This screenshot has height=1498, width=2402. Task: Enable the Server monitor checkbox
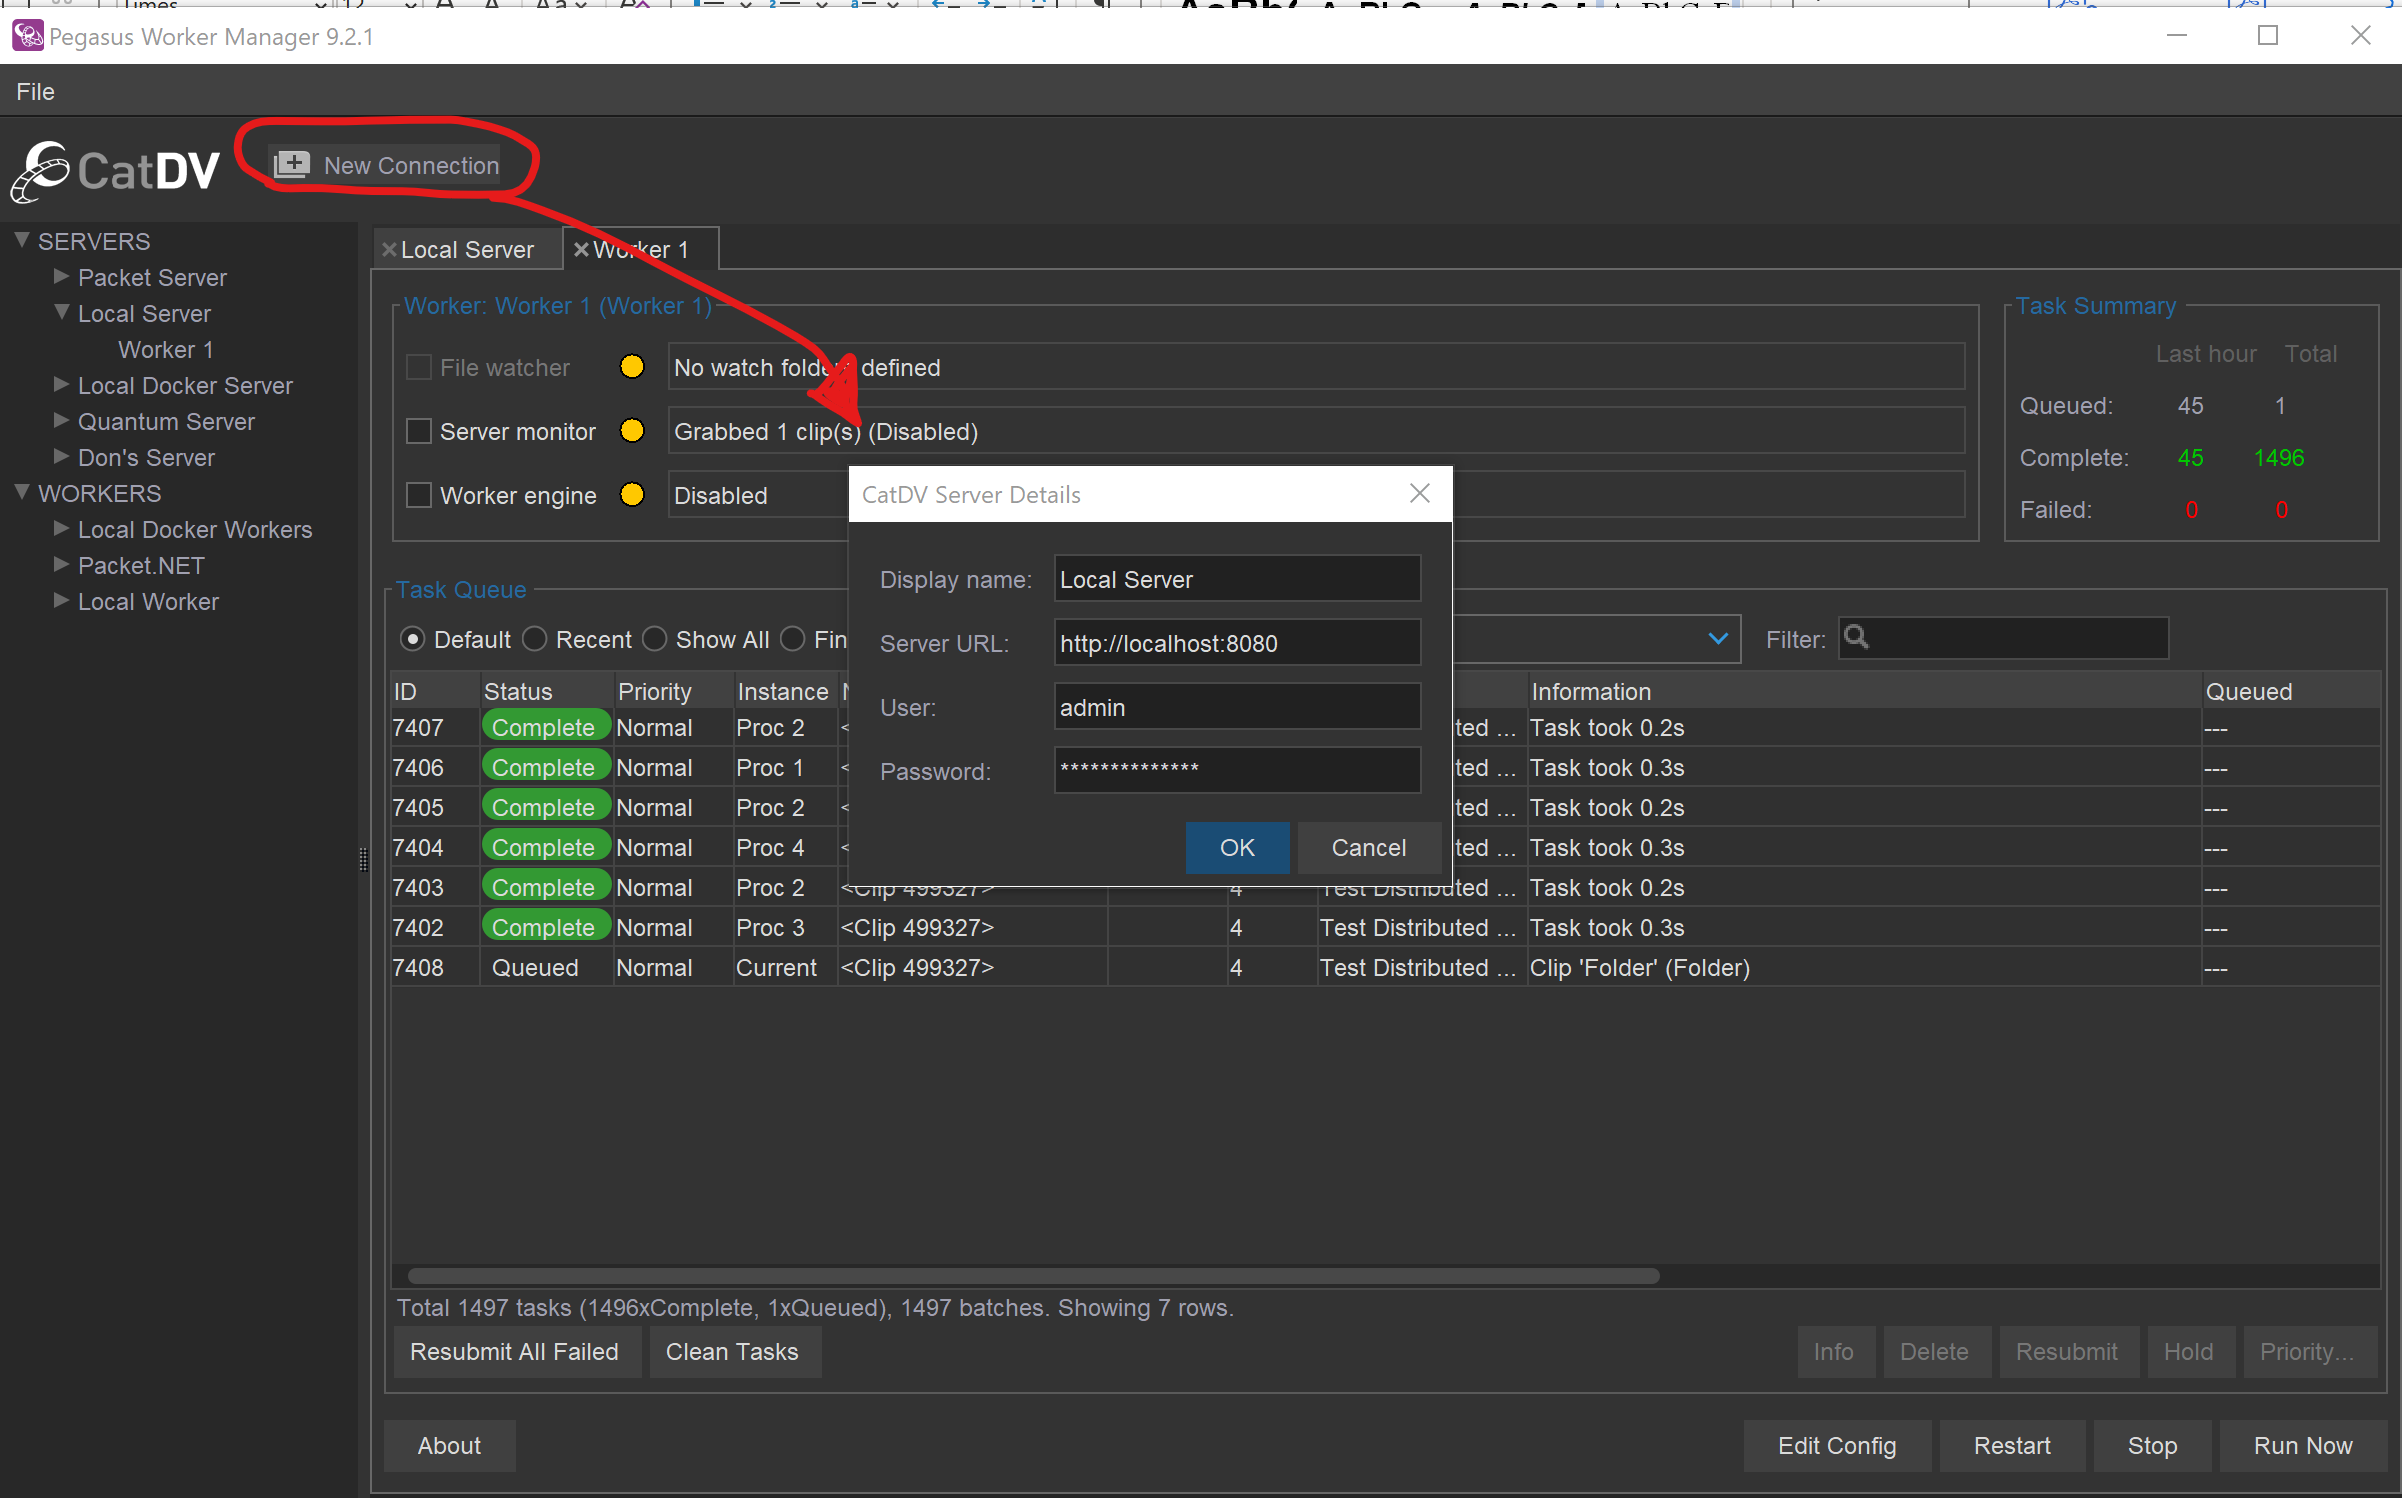point(419,431)
